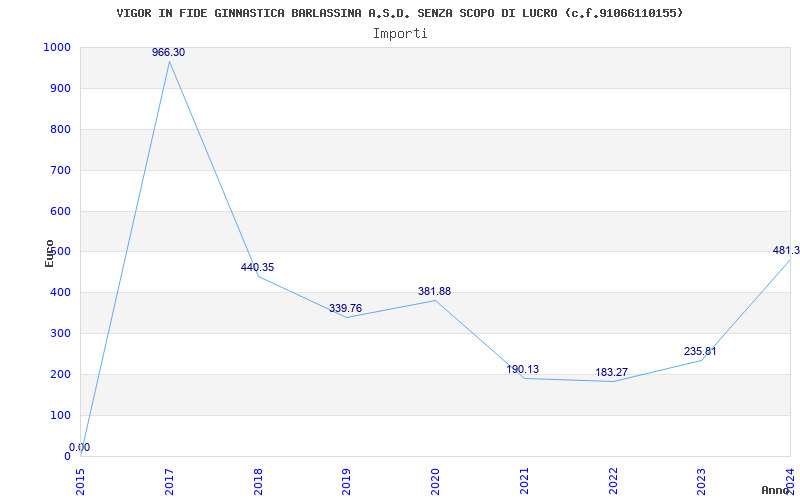800x500 pixels.
Task: Click the 190.13 data label
Action: (522, 369)
